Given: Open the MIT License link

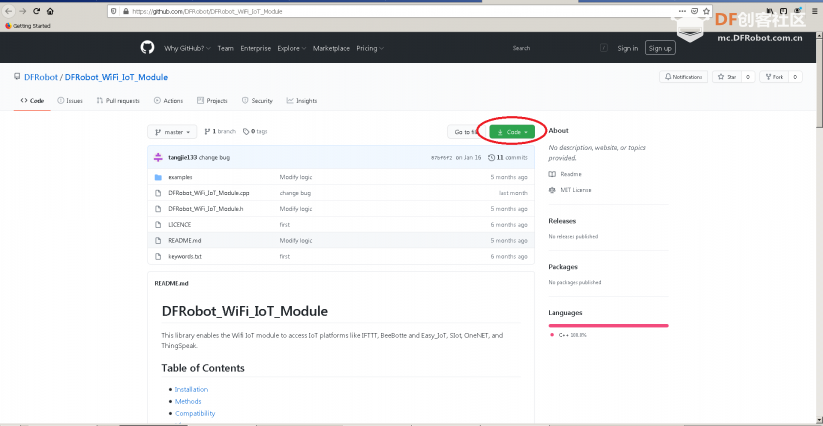Looking at the screenshot, I should pos(570,190).
